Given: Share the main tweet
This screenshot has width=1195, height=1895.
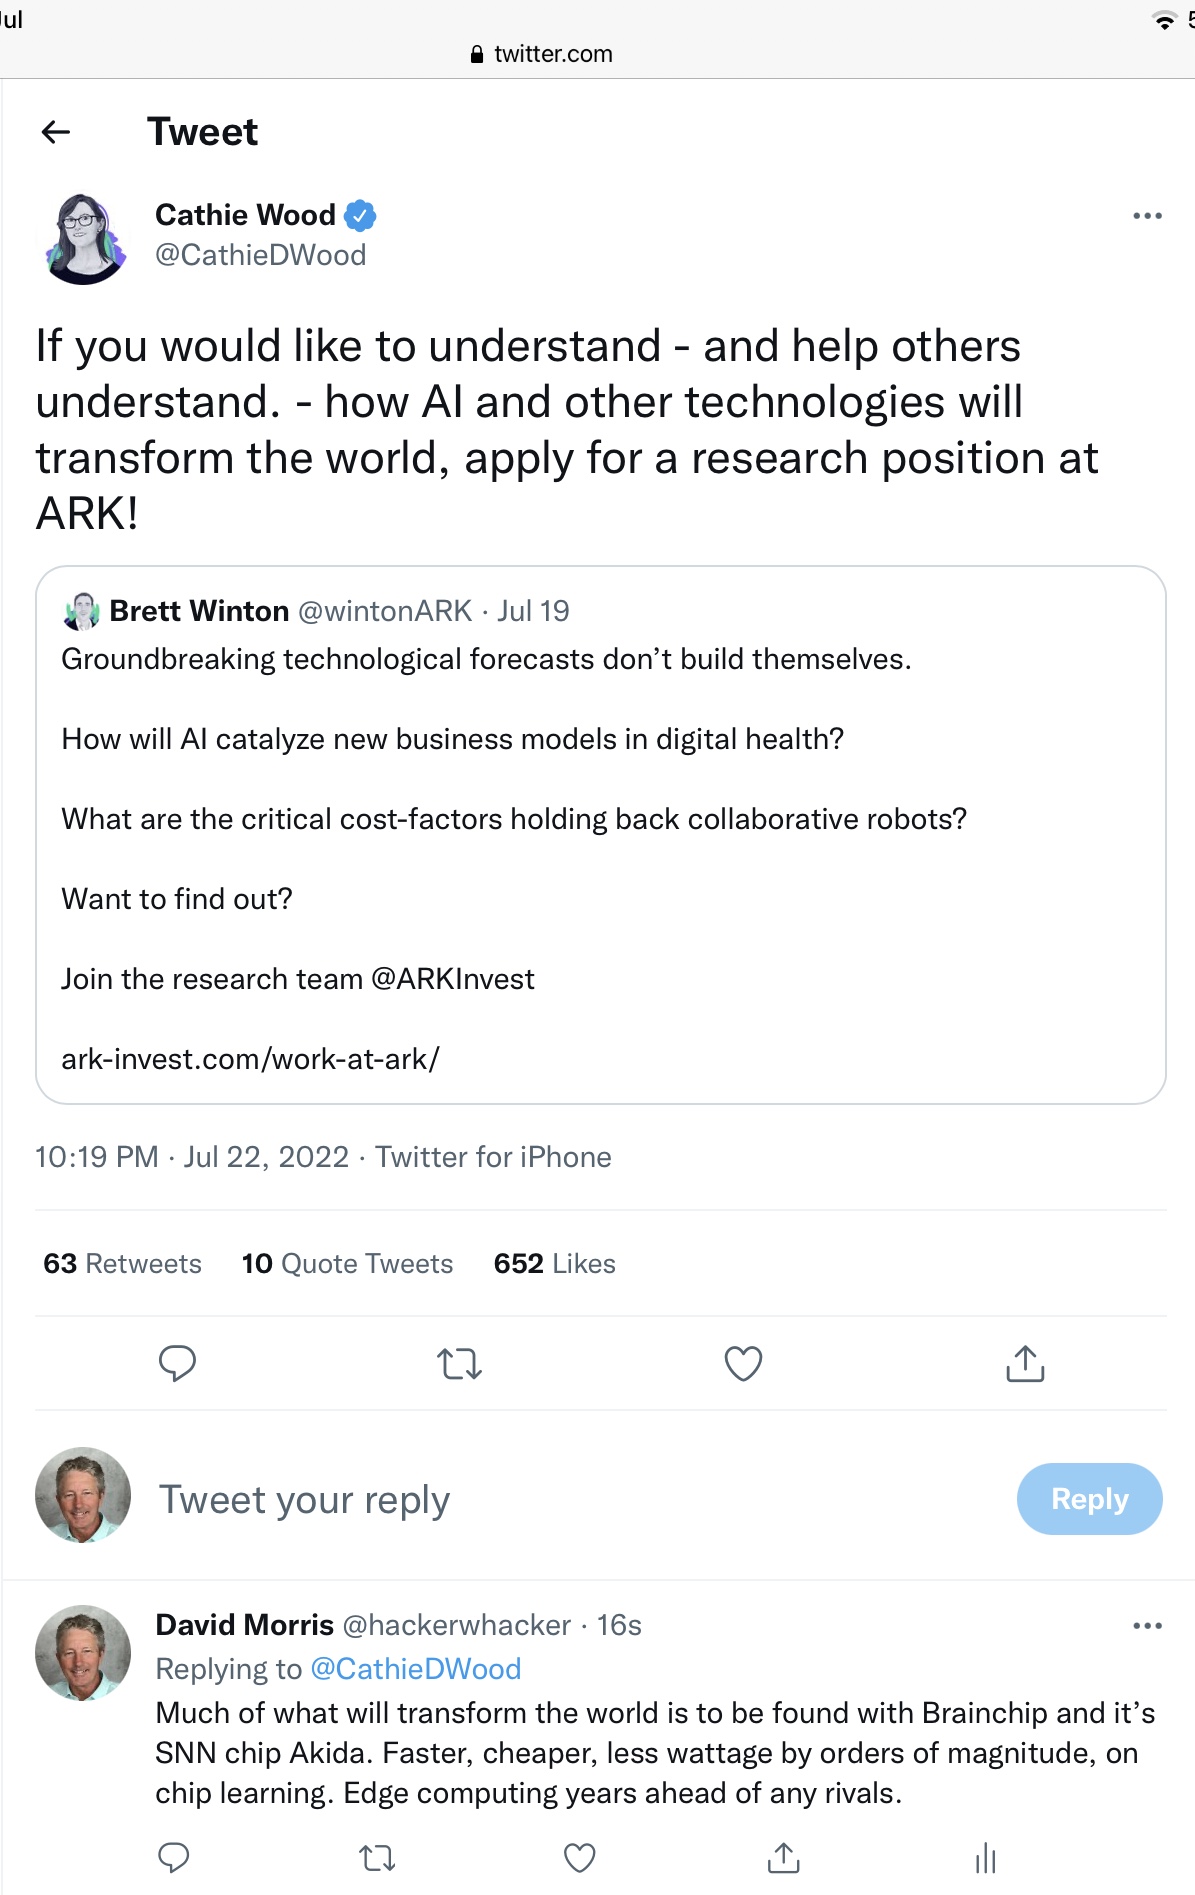Looking at the screenshot, I should coord(1025,1363).
